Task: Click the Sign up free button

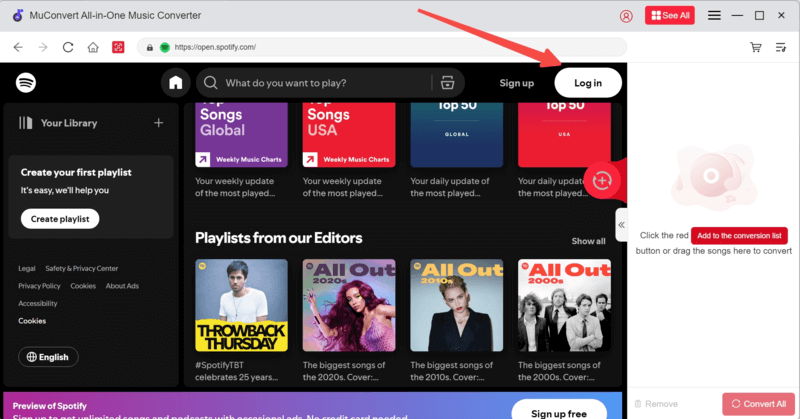Action: [559, 410]
